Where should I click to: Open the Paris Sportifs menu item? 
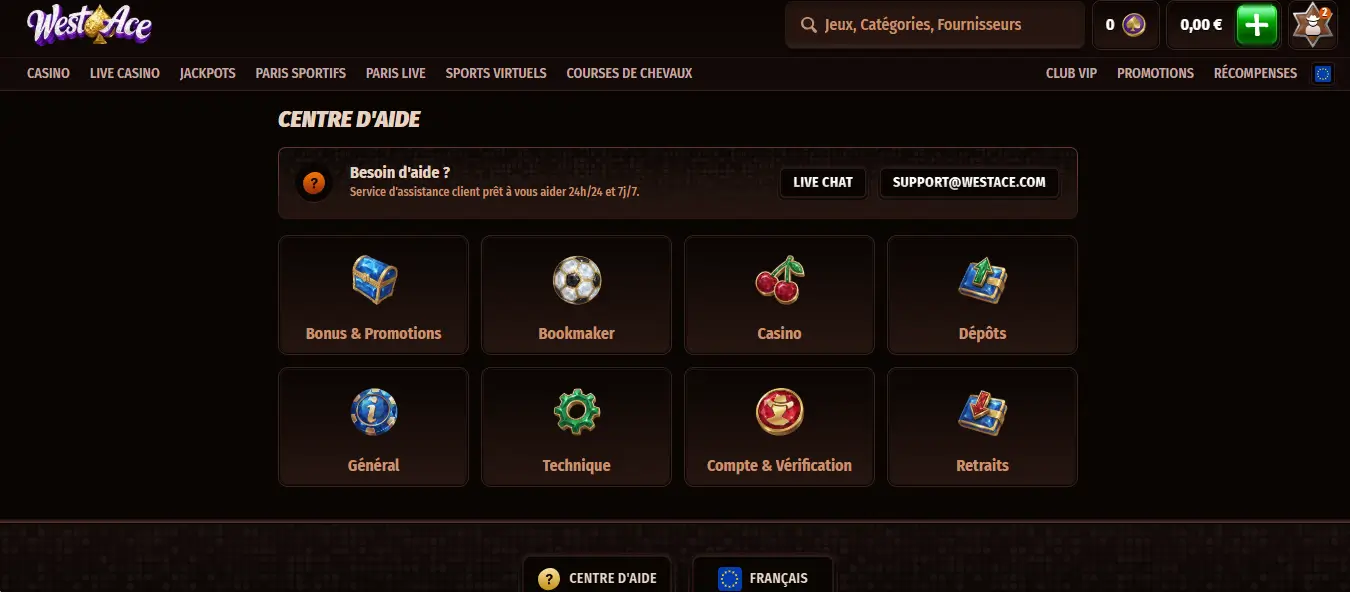pos(301,73)
